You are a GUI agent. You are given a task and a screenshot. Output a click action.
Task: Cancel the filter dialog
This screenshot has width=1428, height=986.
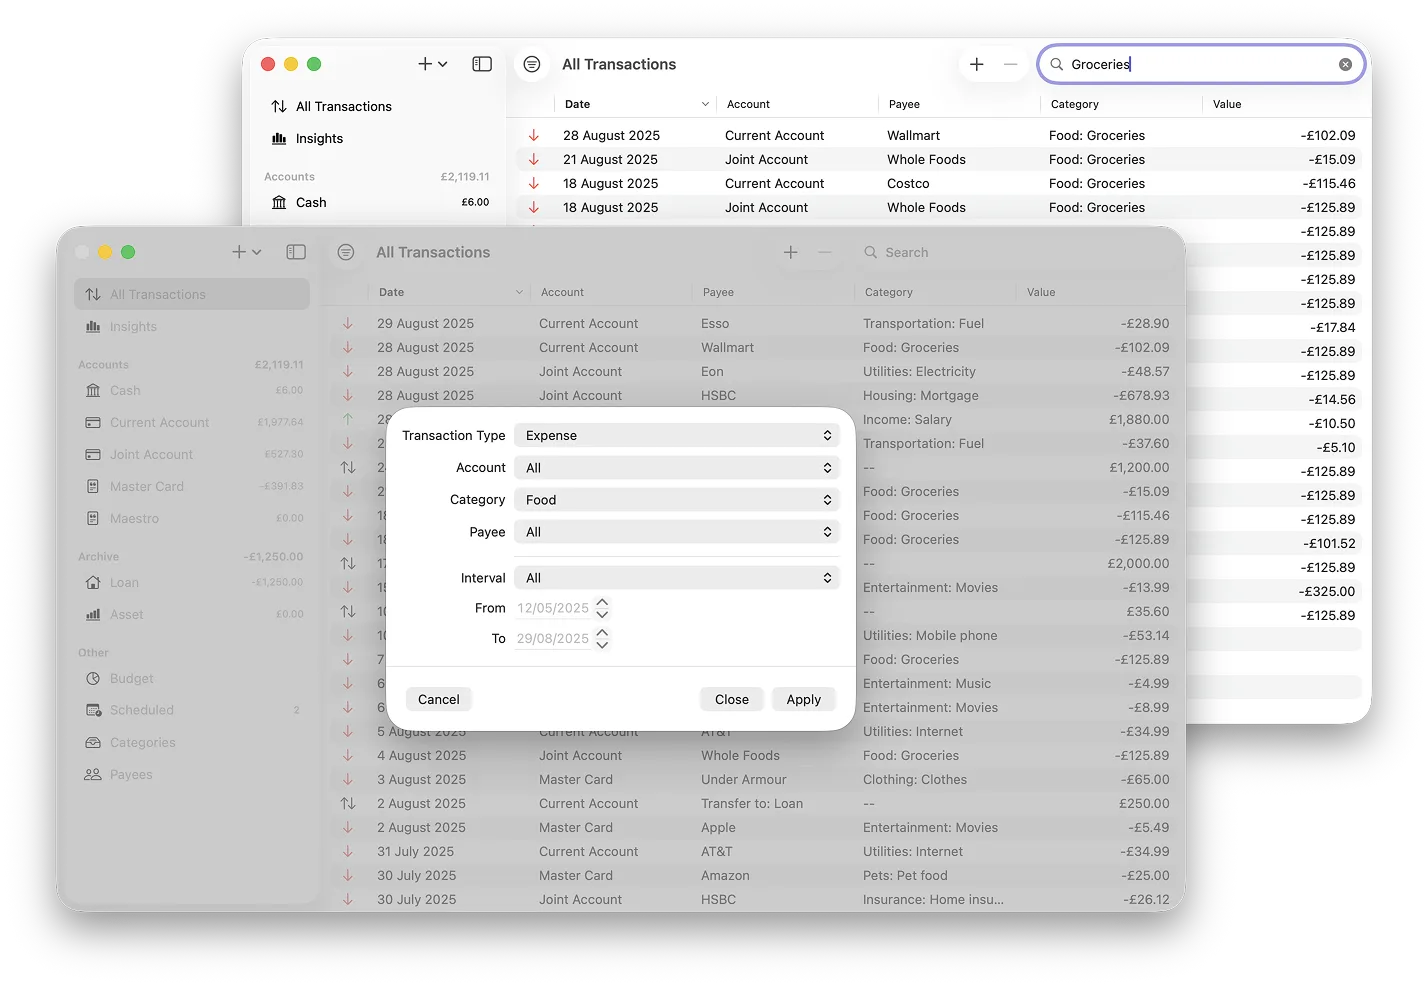coord(438,699)
